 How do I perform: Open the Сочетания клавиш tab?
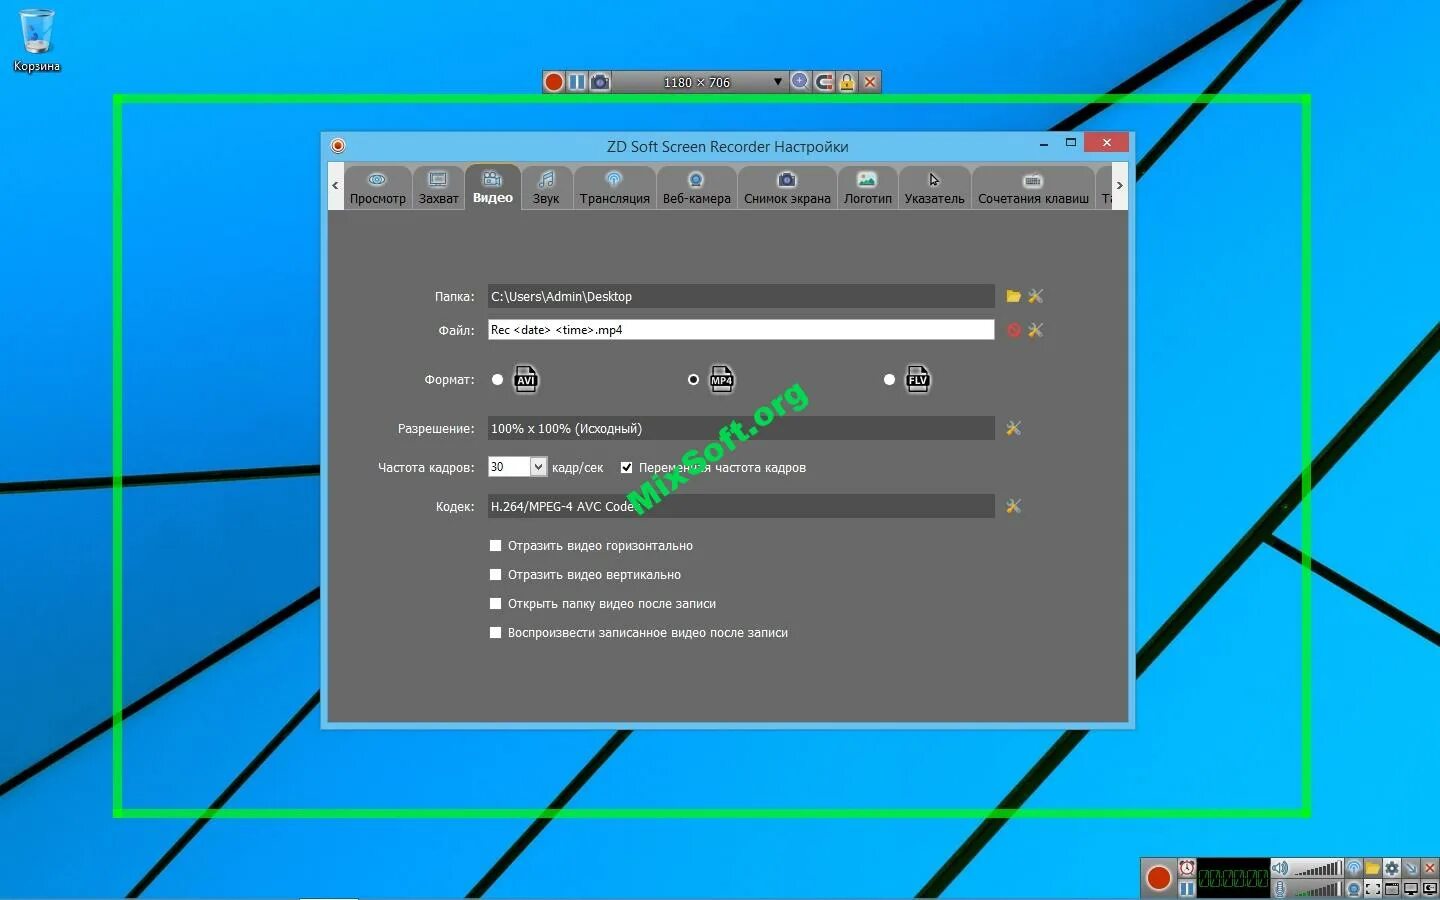1033,188
